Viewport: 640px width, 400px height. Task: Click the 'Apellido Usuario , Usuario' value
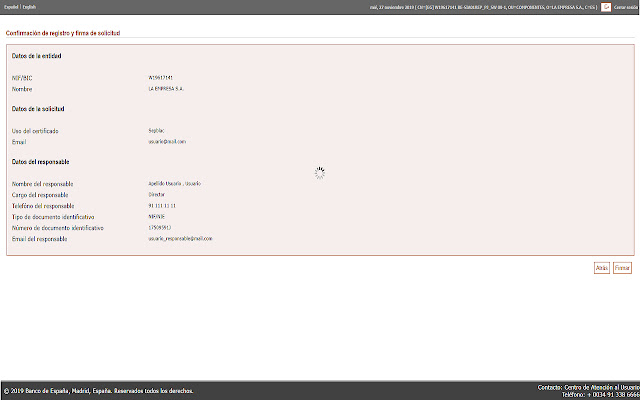tap(175, 184)
